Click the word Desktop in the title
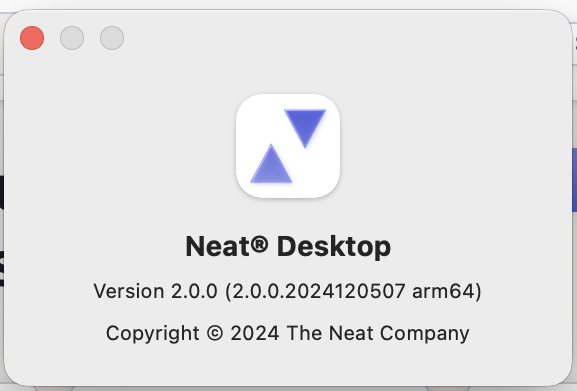577x391 pixels. click(334, 247)
